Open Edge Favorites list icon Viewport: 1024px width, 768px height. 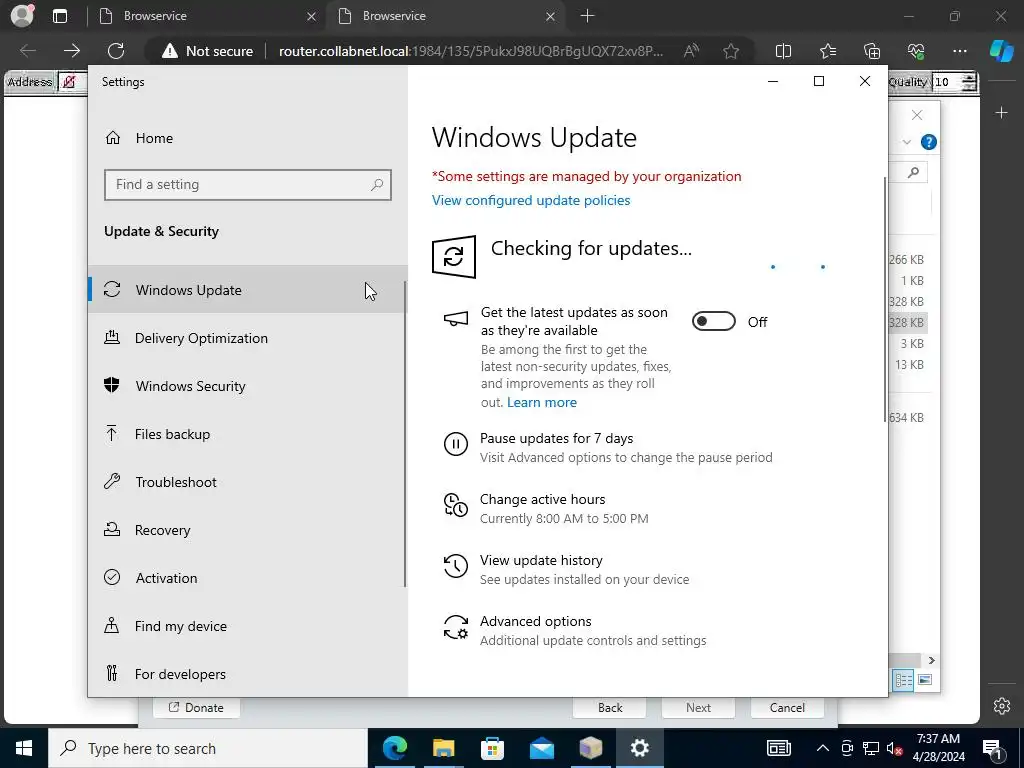pos(827,51)
